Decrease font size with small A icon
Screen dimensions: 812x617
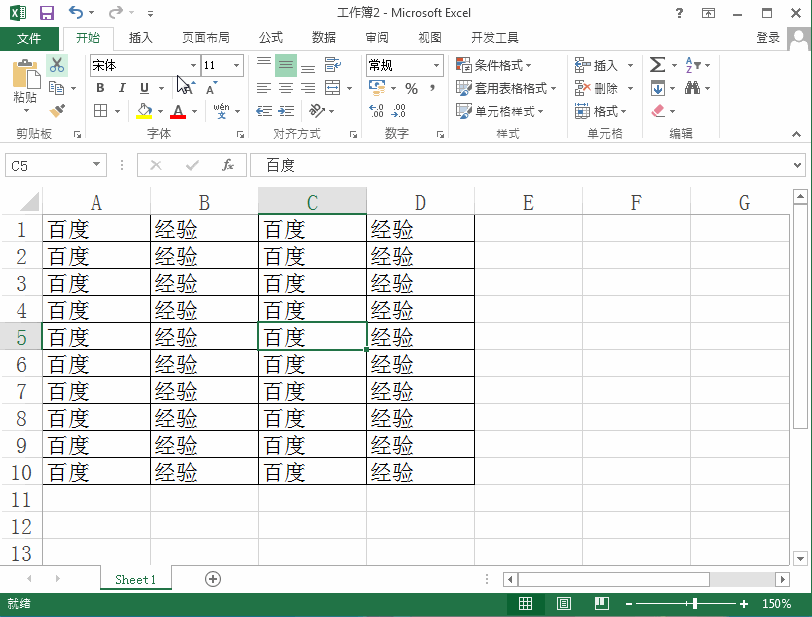click(211, 88)
